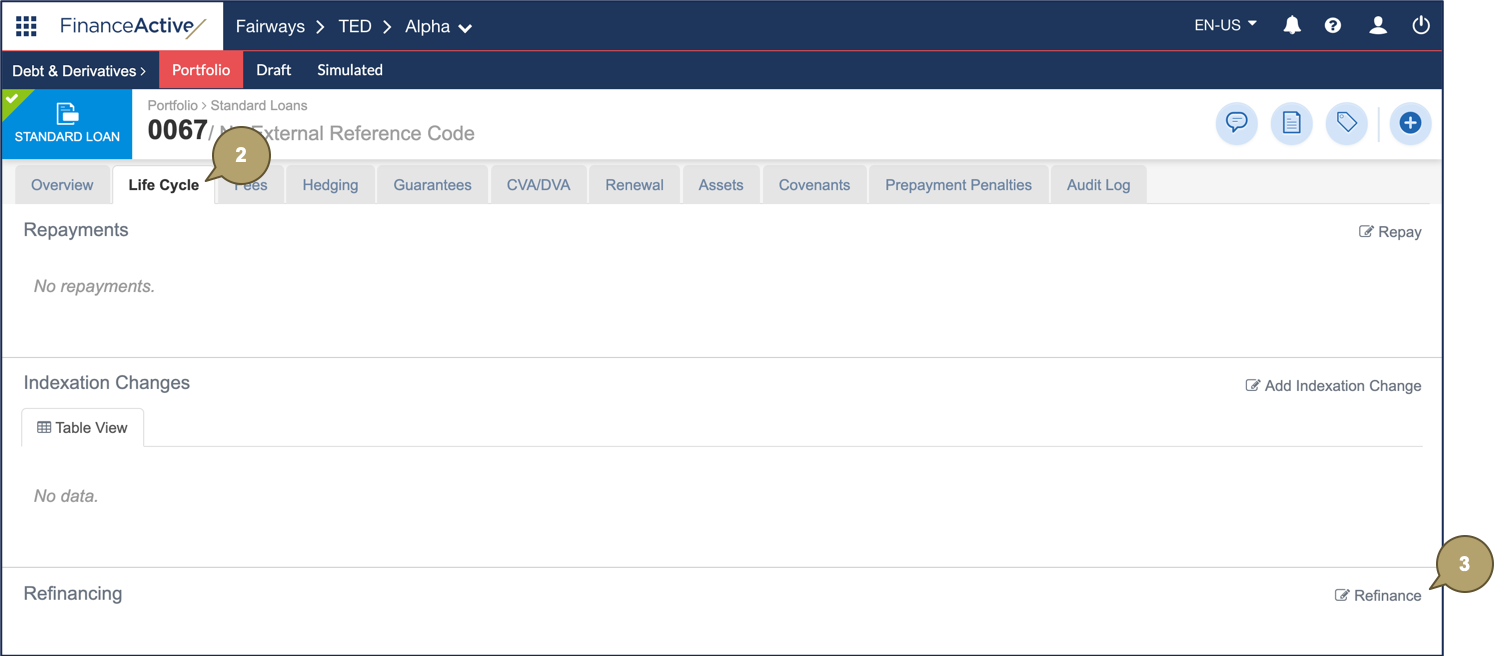Click the blue plus add button

pos(1410,123)
